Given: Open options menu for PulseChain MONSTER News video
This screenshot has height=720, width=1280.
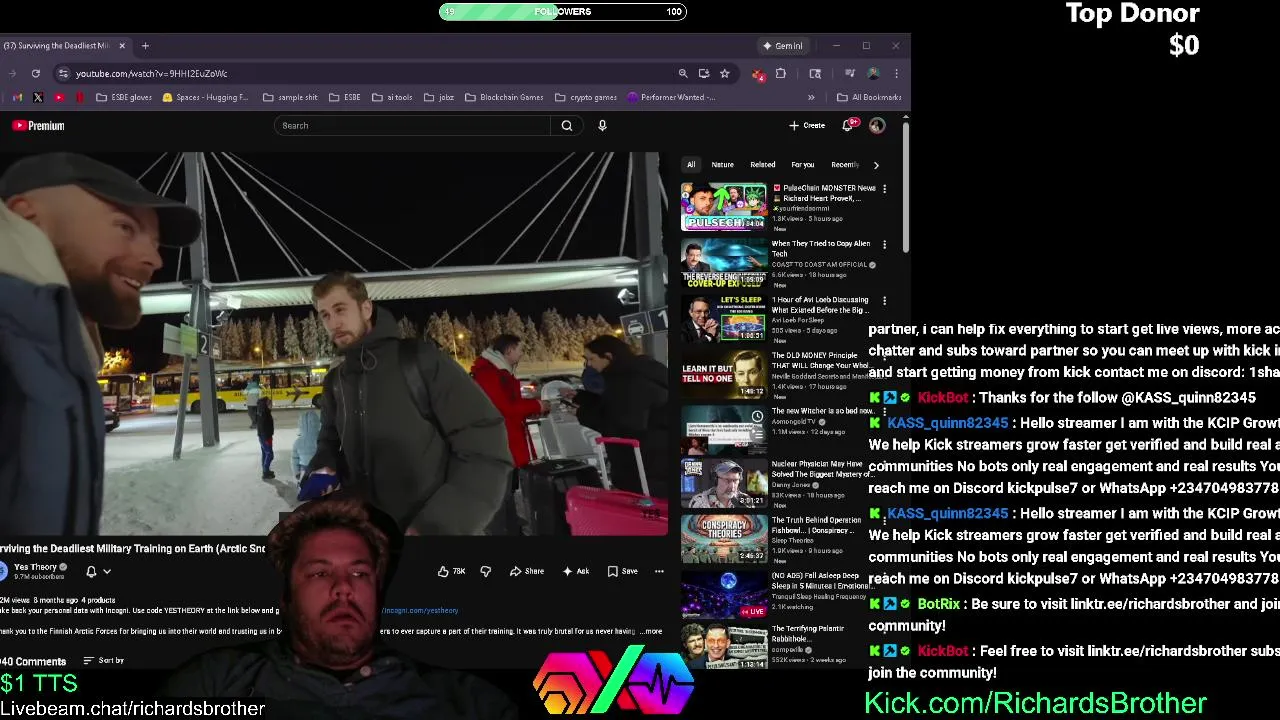Looking at the screenshot, I should [x=884, y=188].
